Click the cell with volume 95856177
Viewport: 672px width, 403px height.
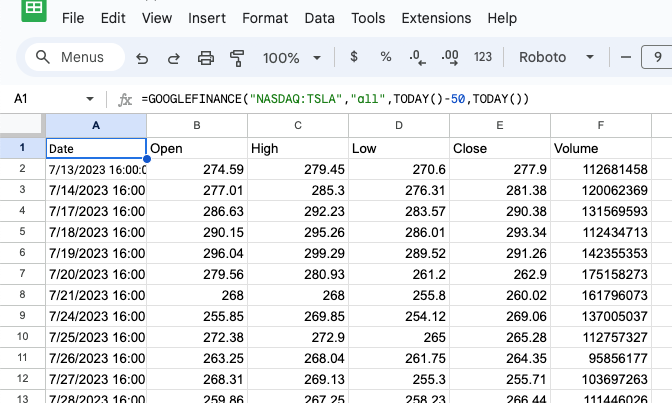600,358
